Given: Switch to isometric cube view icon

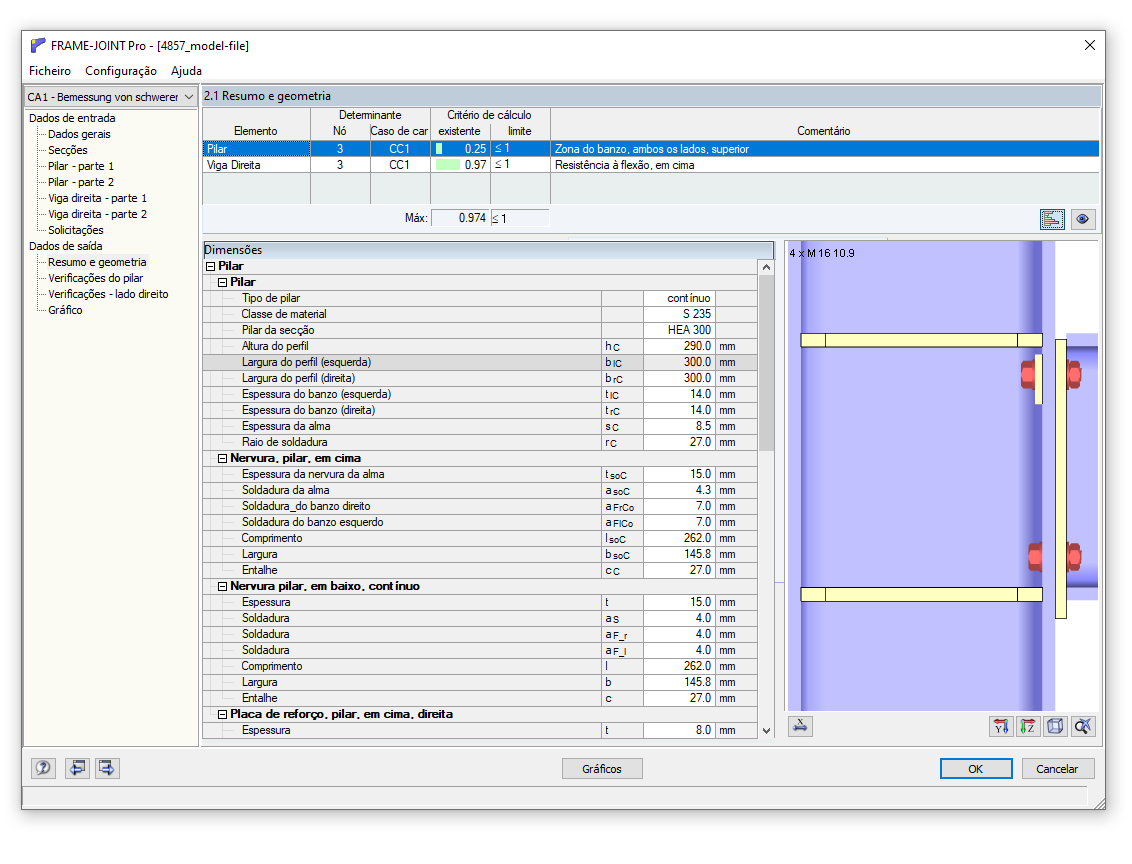Looking at the screenshot, I should tap(1055, 726).
